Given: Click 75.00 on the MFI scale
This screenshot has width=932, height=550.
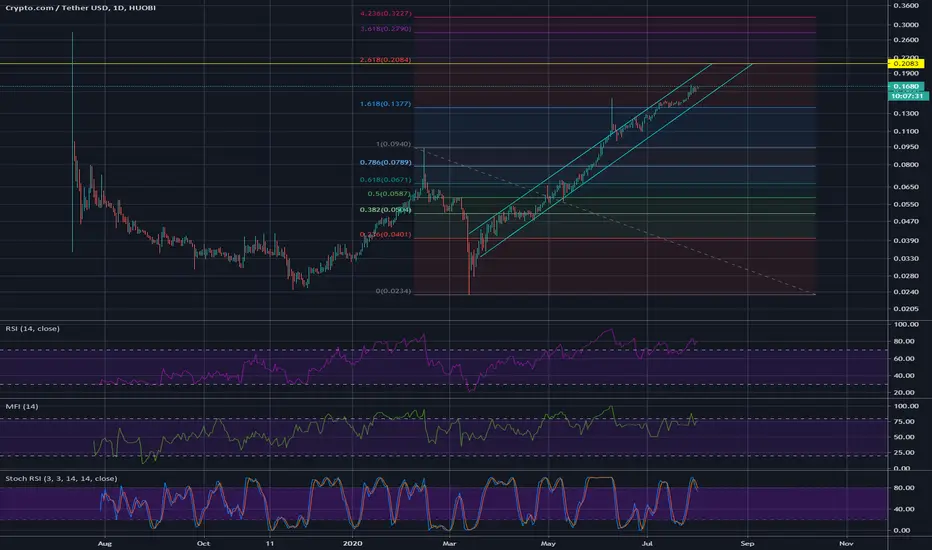Looking at the screenshot, I should click(906, 422).
